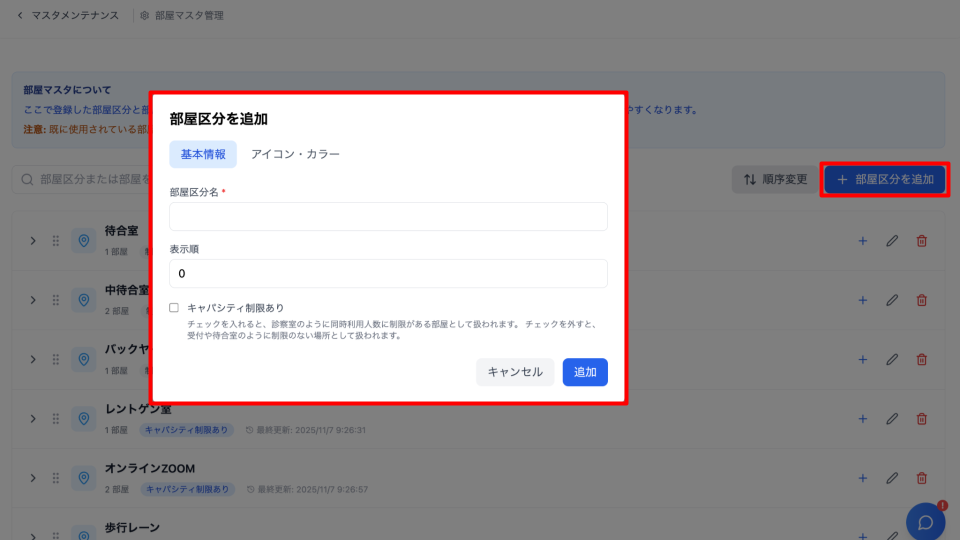Switch to the アイコン・カラー tab
960x540 pixels.
click(x=295, y=154)
